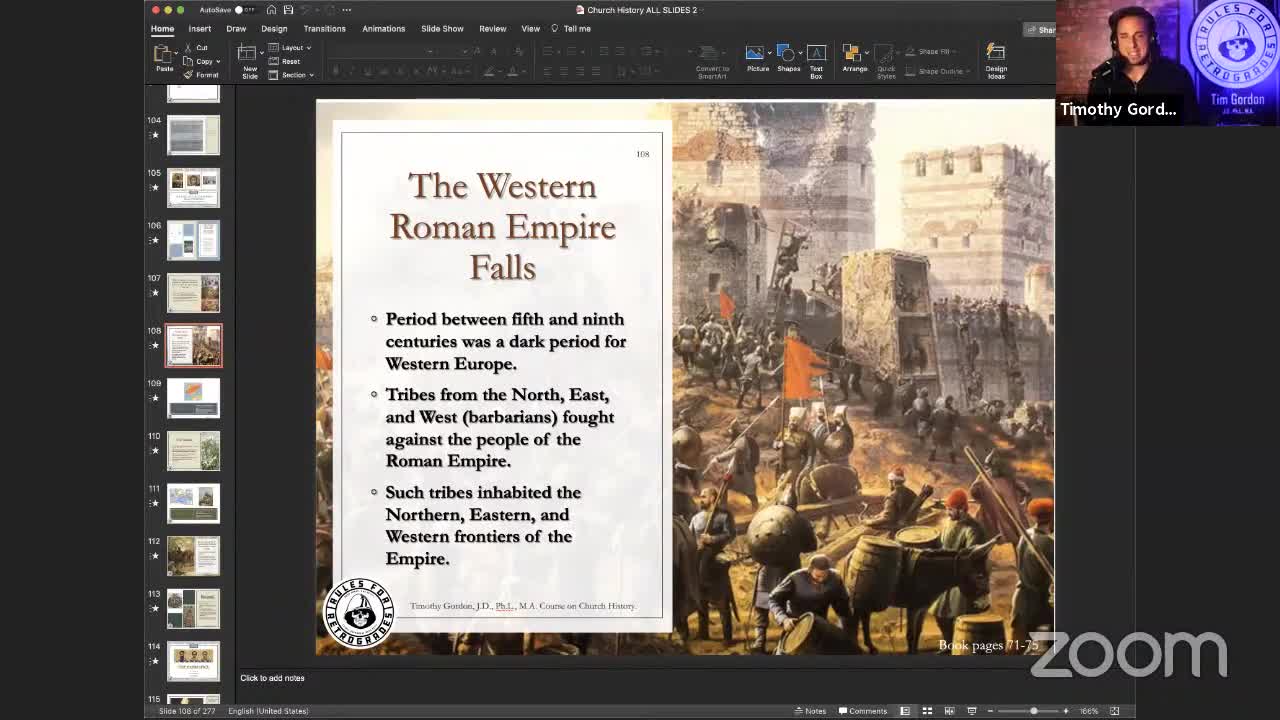Click the slide title 'The Western Roman Empire Falls'
The image size is (1280, 720).
502,227
